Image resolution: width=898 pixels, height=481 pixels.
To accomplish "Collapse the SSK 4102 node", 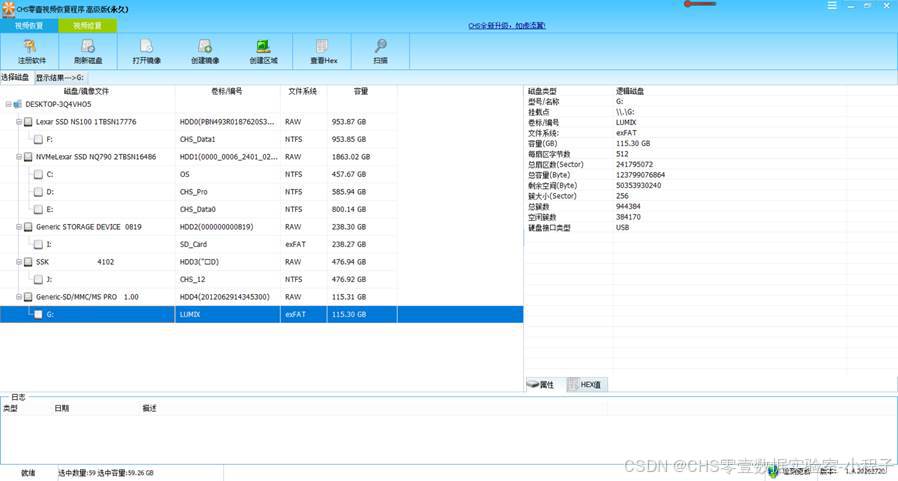I will coord(19,262).
